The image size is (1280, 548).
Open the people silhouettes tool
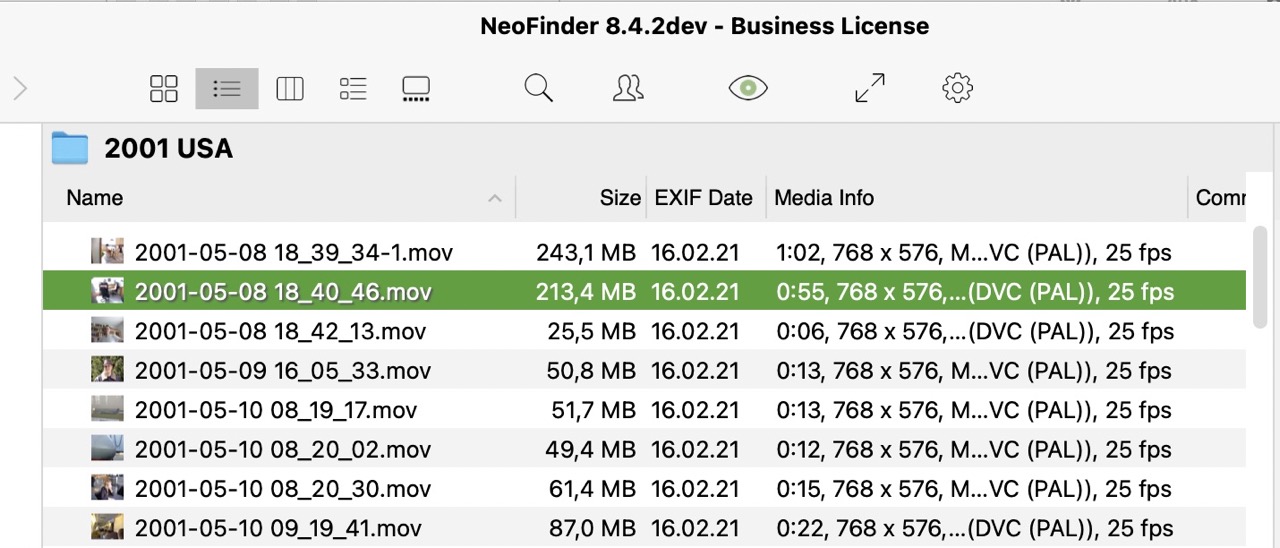click(x=628, y=89)
